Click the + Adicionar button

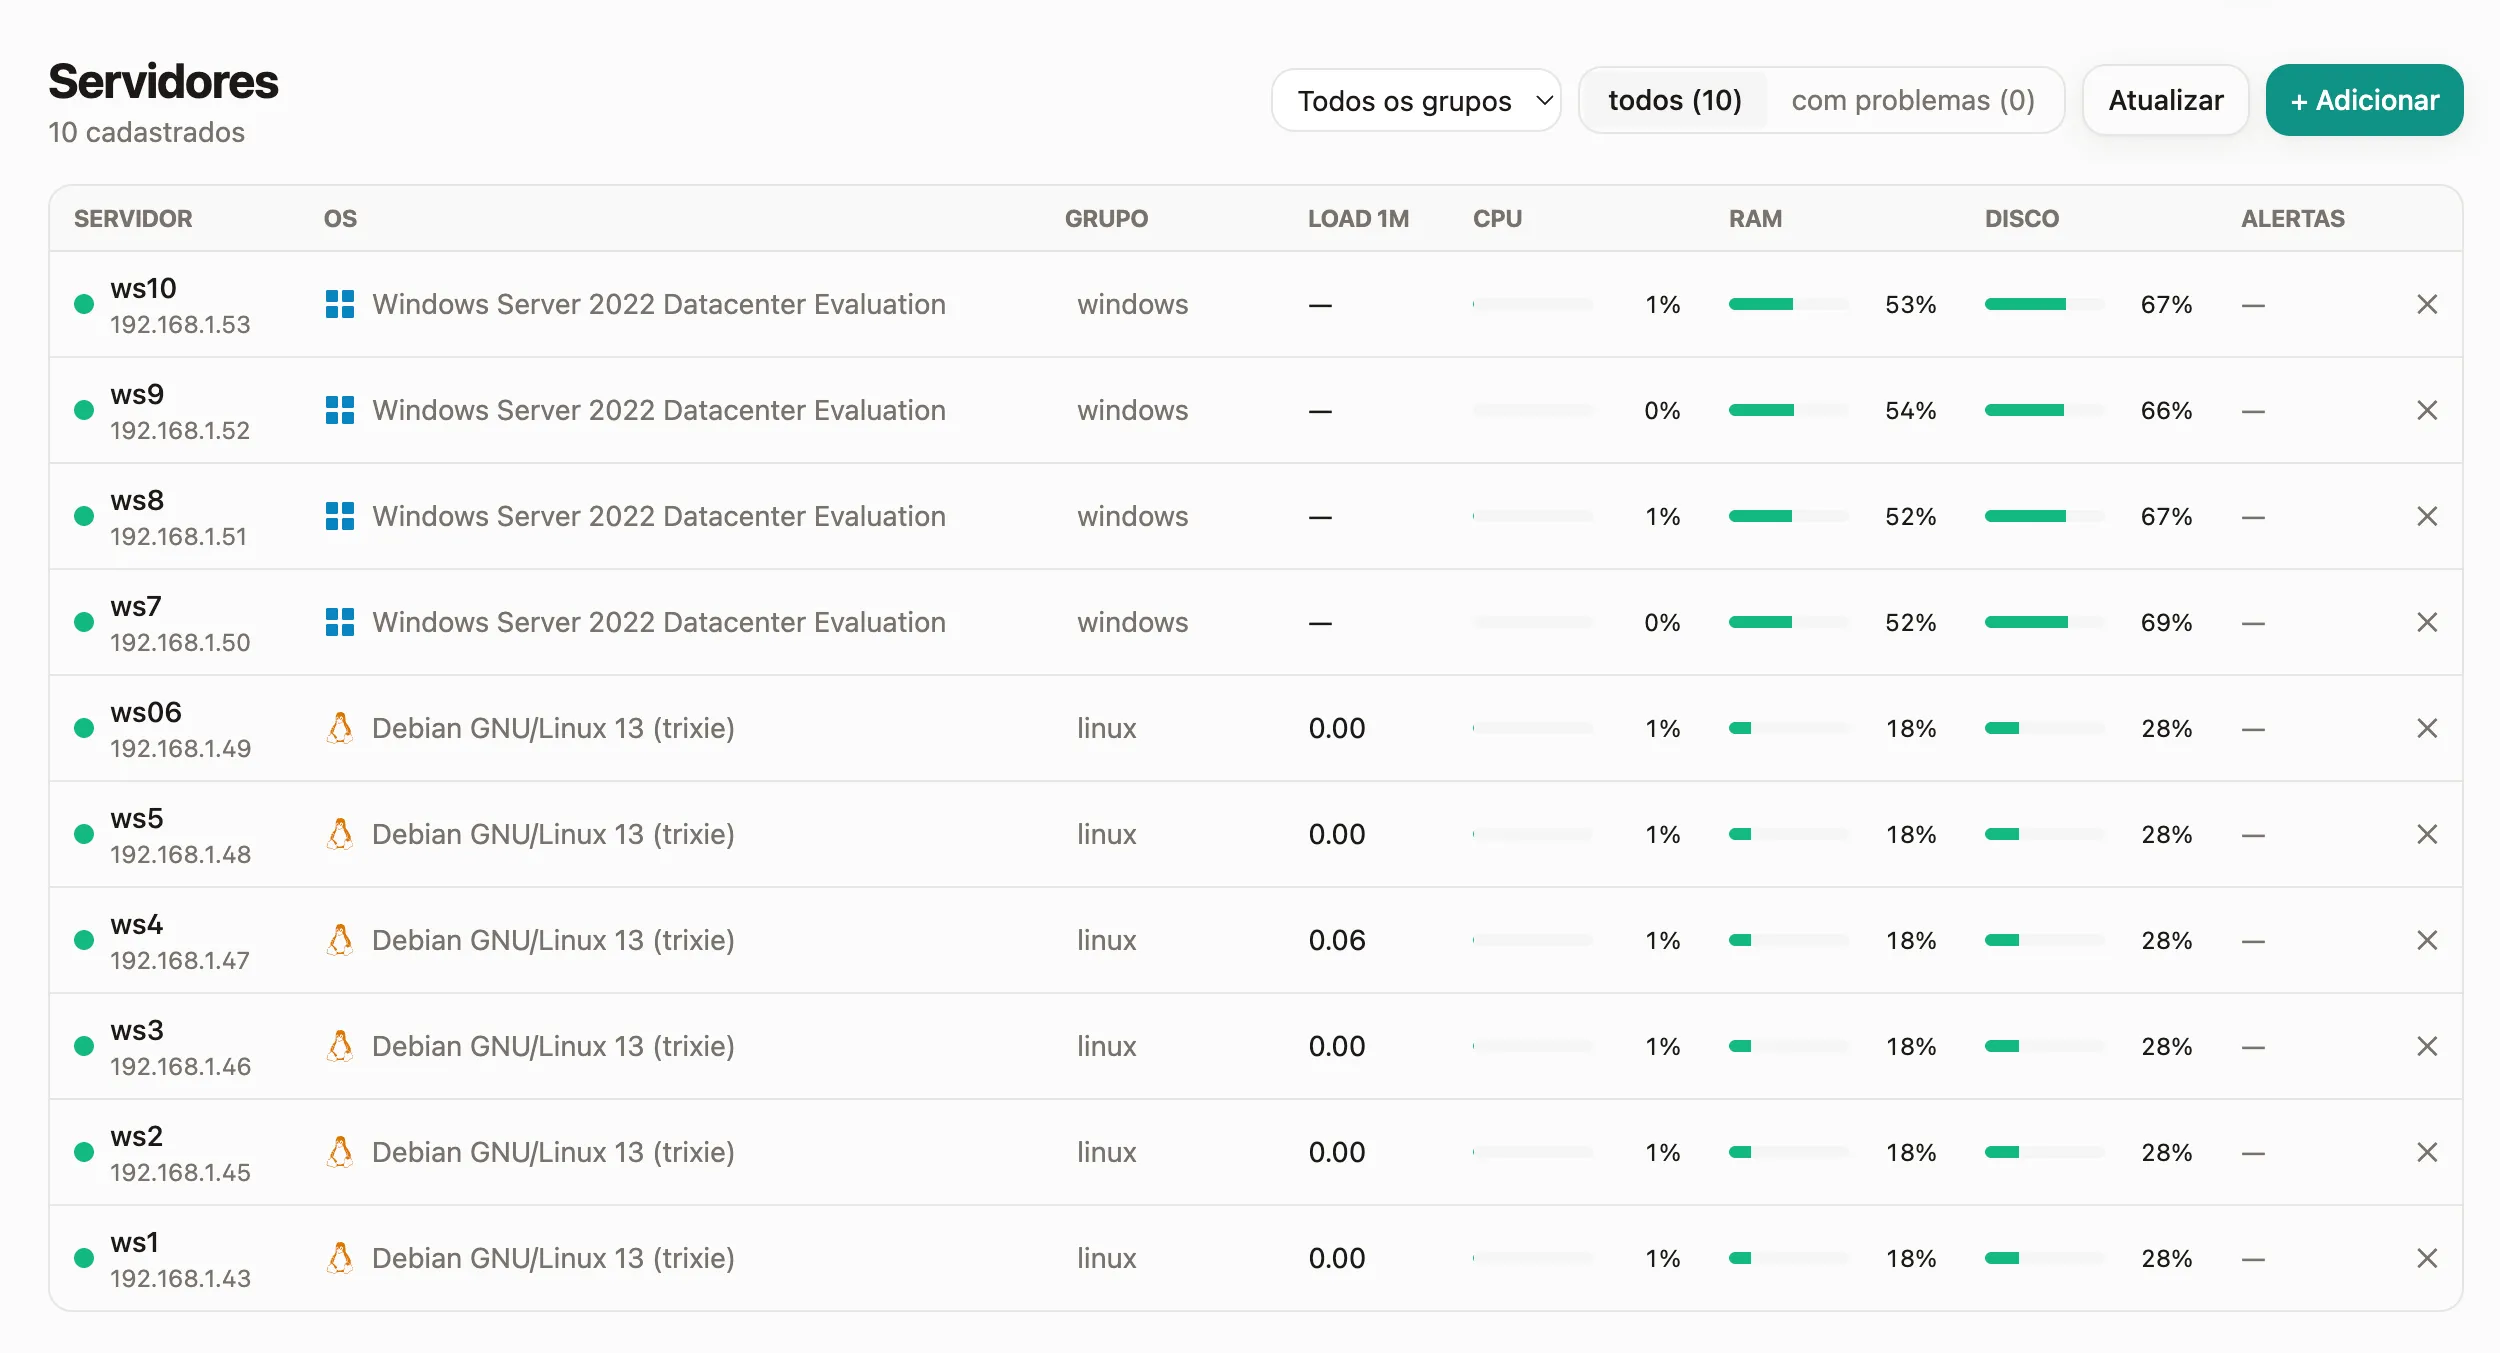2365,100
